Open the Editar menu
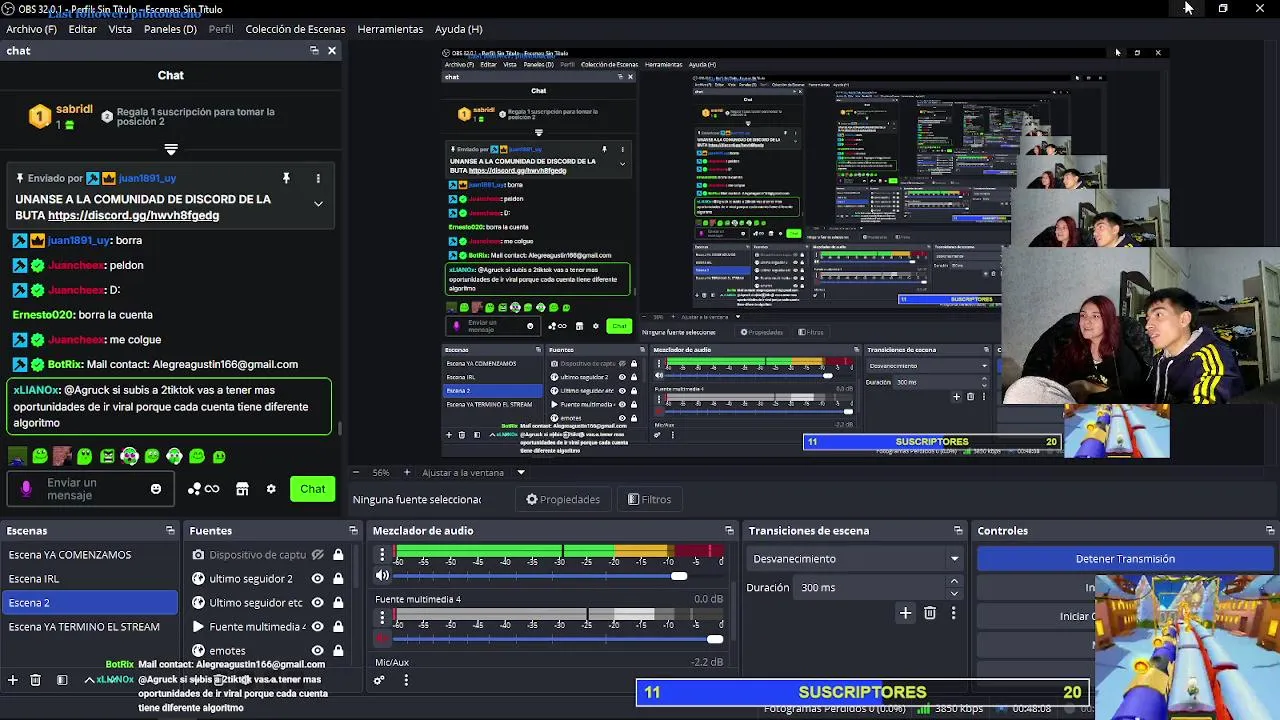This screenshot has height=720, width=1280. pyautogui.click(x=83, y=29)
